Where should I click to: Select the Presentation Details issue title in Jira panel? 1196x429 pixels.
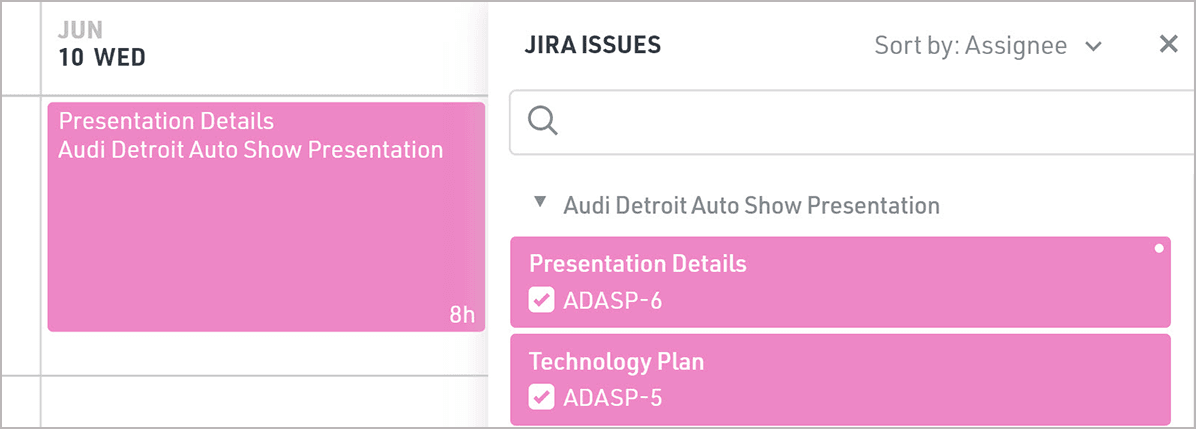(637, 264)
